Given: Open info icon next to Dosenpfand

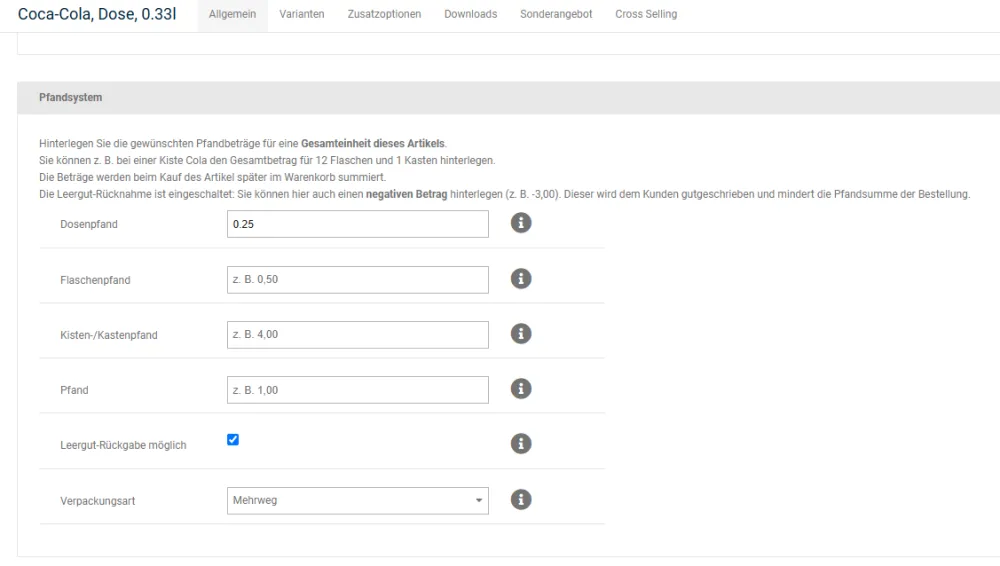Looking at the screenshot, I should (521, 223).
